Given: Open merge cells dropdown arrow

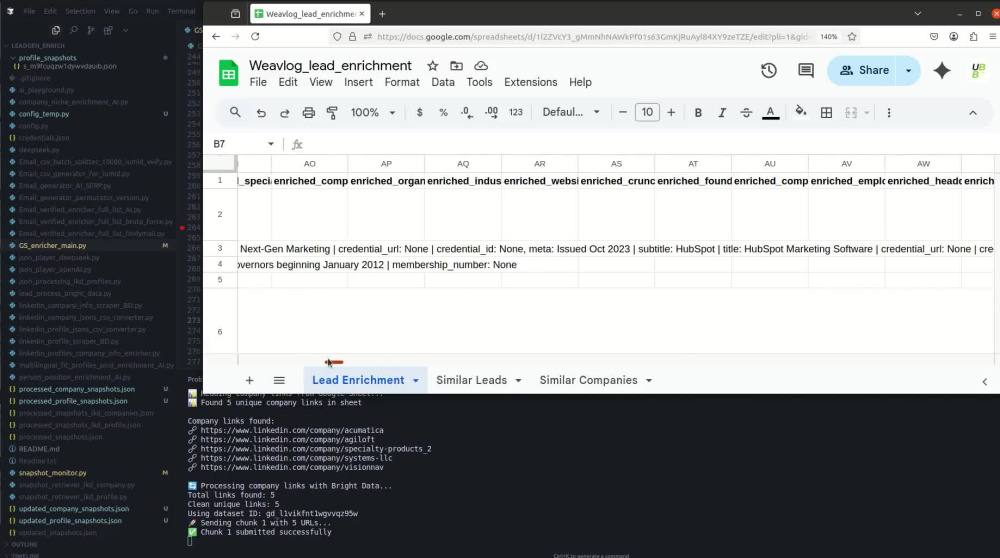Looking at the screenshot, I should pyautogui.click(x=867, y=113).
